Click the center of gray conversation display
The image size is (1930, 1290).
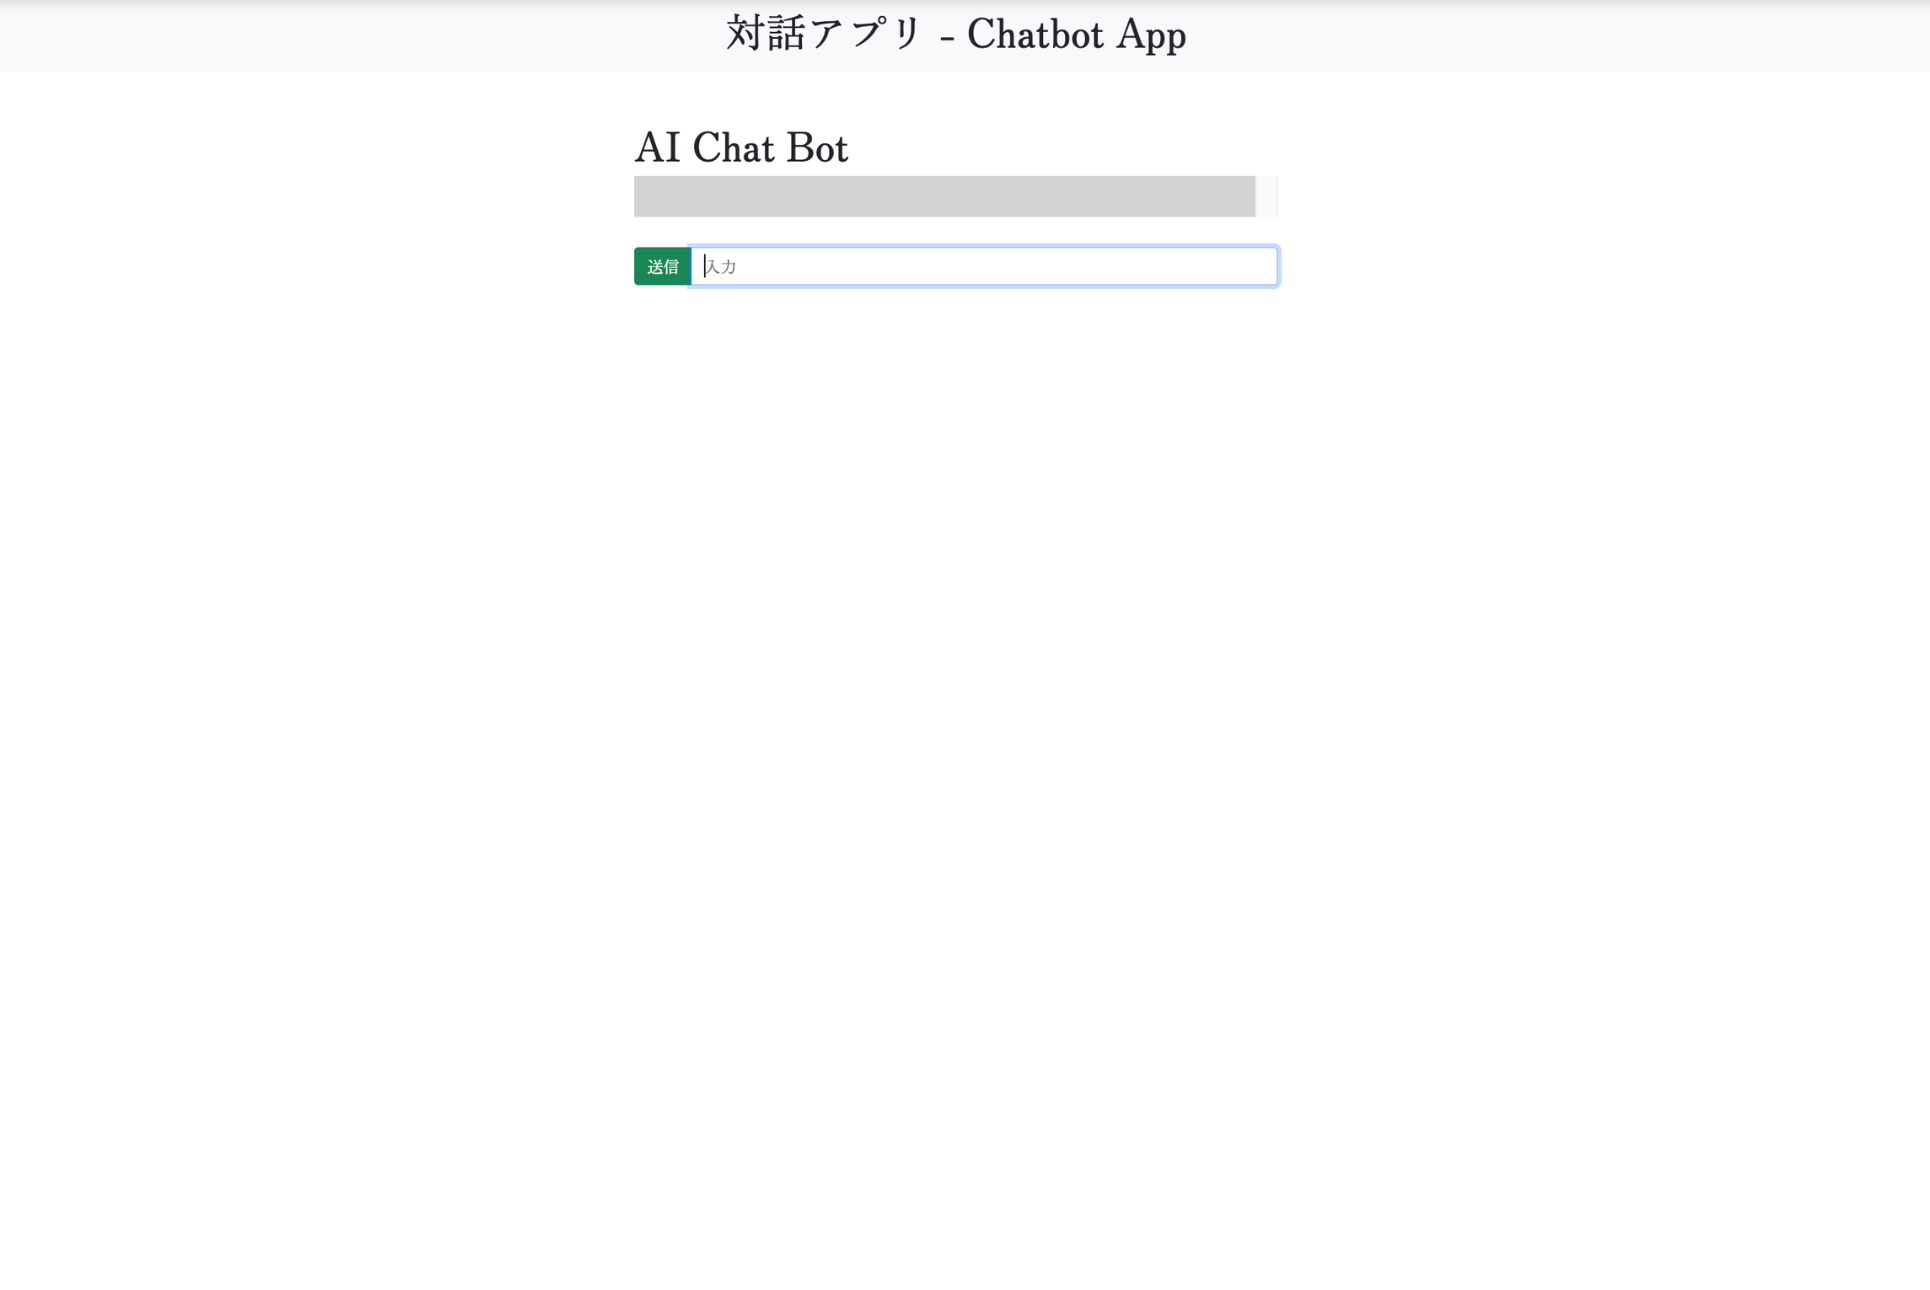click(x=944, y=196)
